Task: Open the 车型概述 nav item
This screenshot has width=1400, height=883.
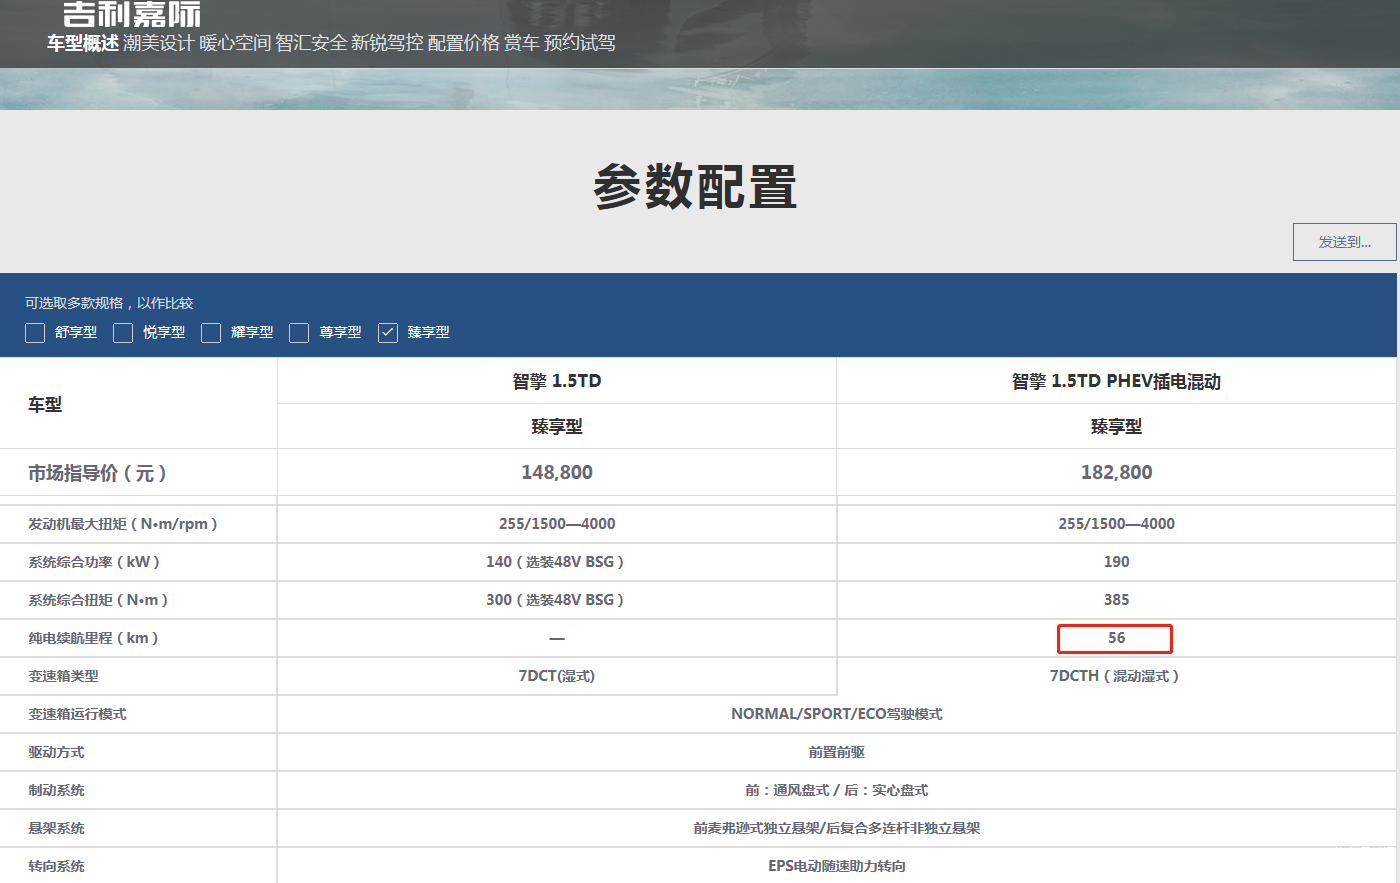Action: pos(82,43)
